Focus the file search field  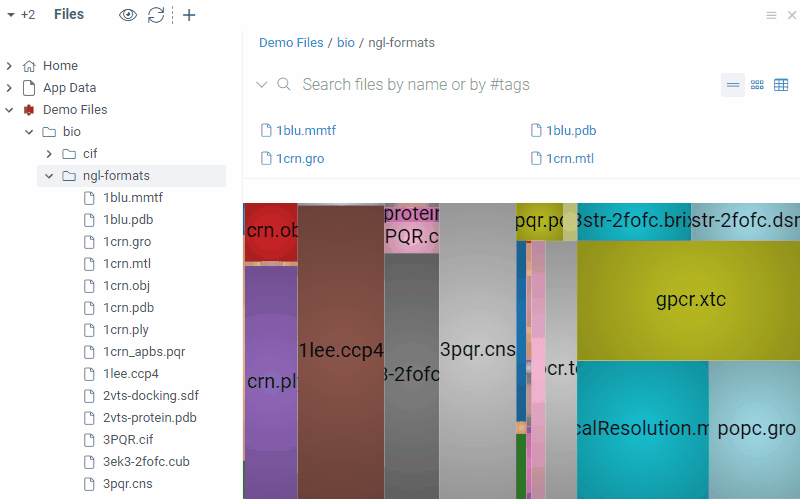[x=416, y=84]
